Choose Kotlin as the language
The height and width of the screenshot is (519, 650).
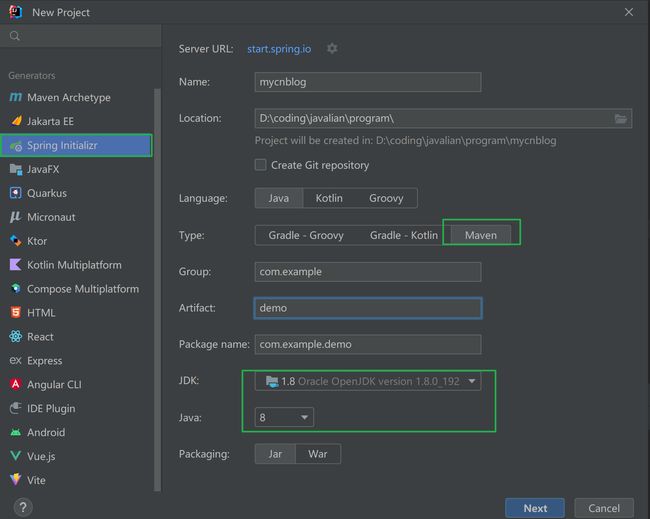point(329,198)
